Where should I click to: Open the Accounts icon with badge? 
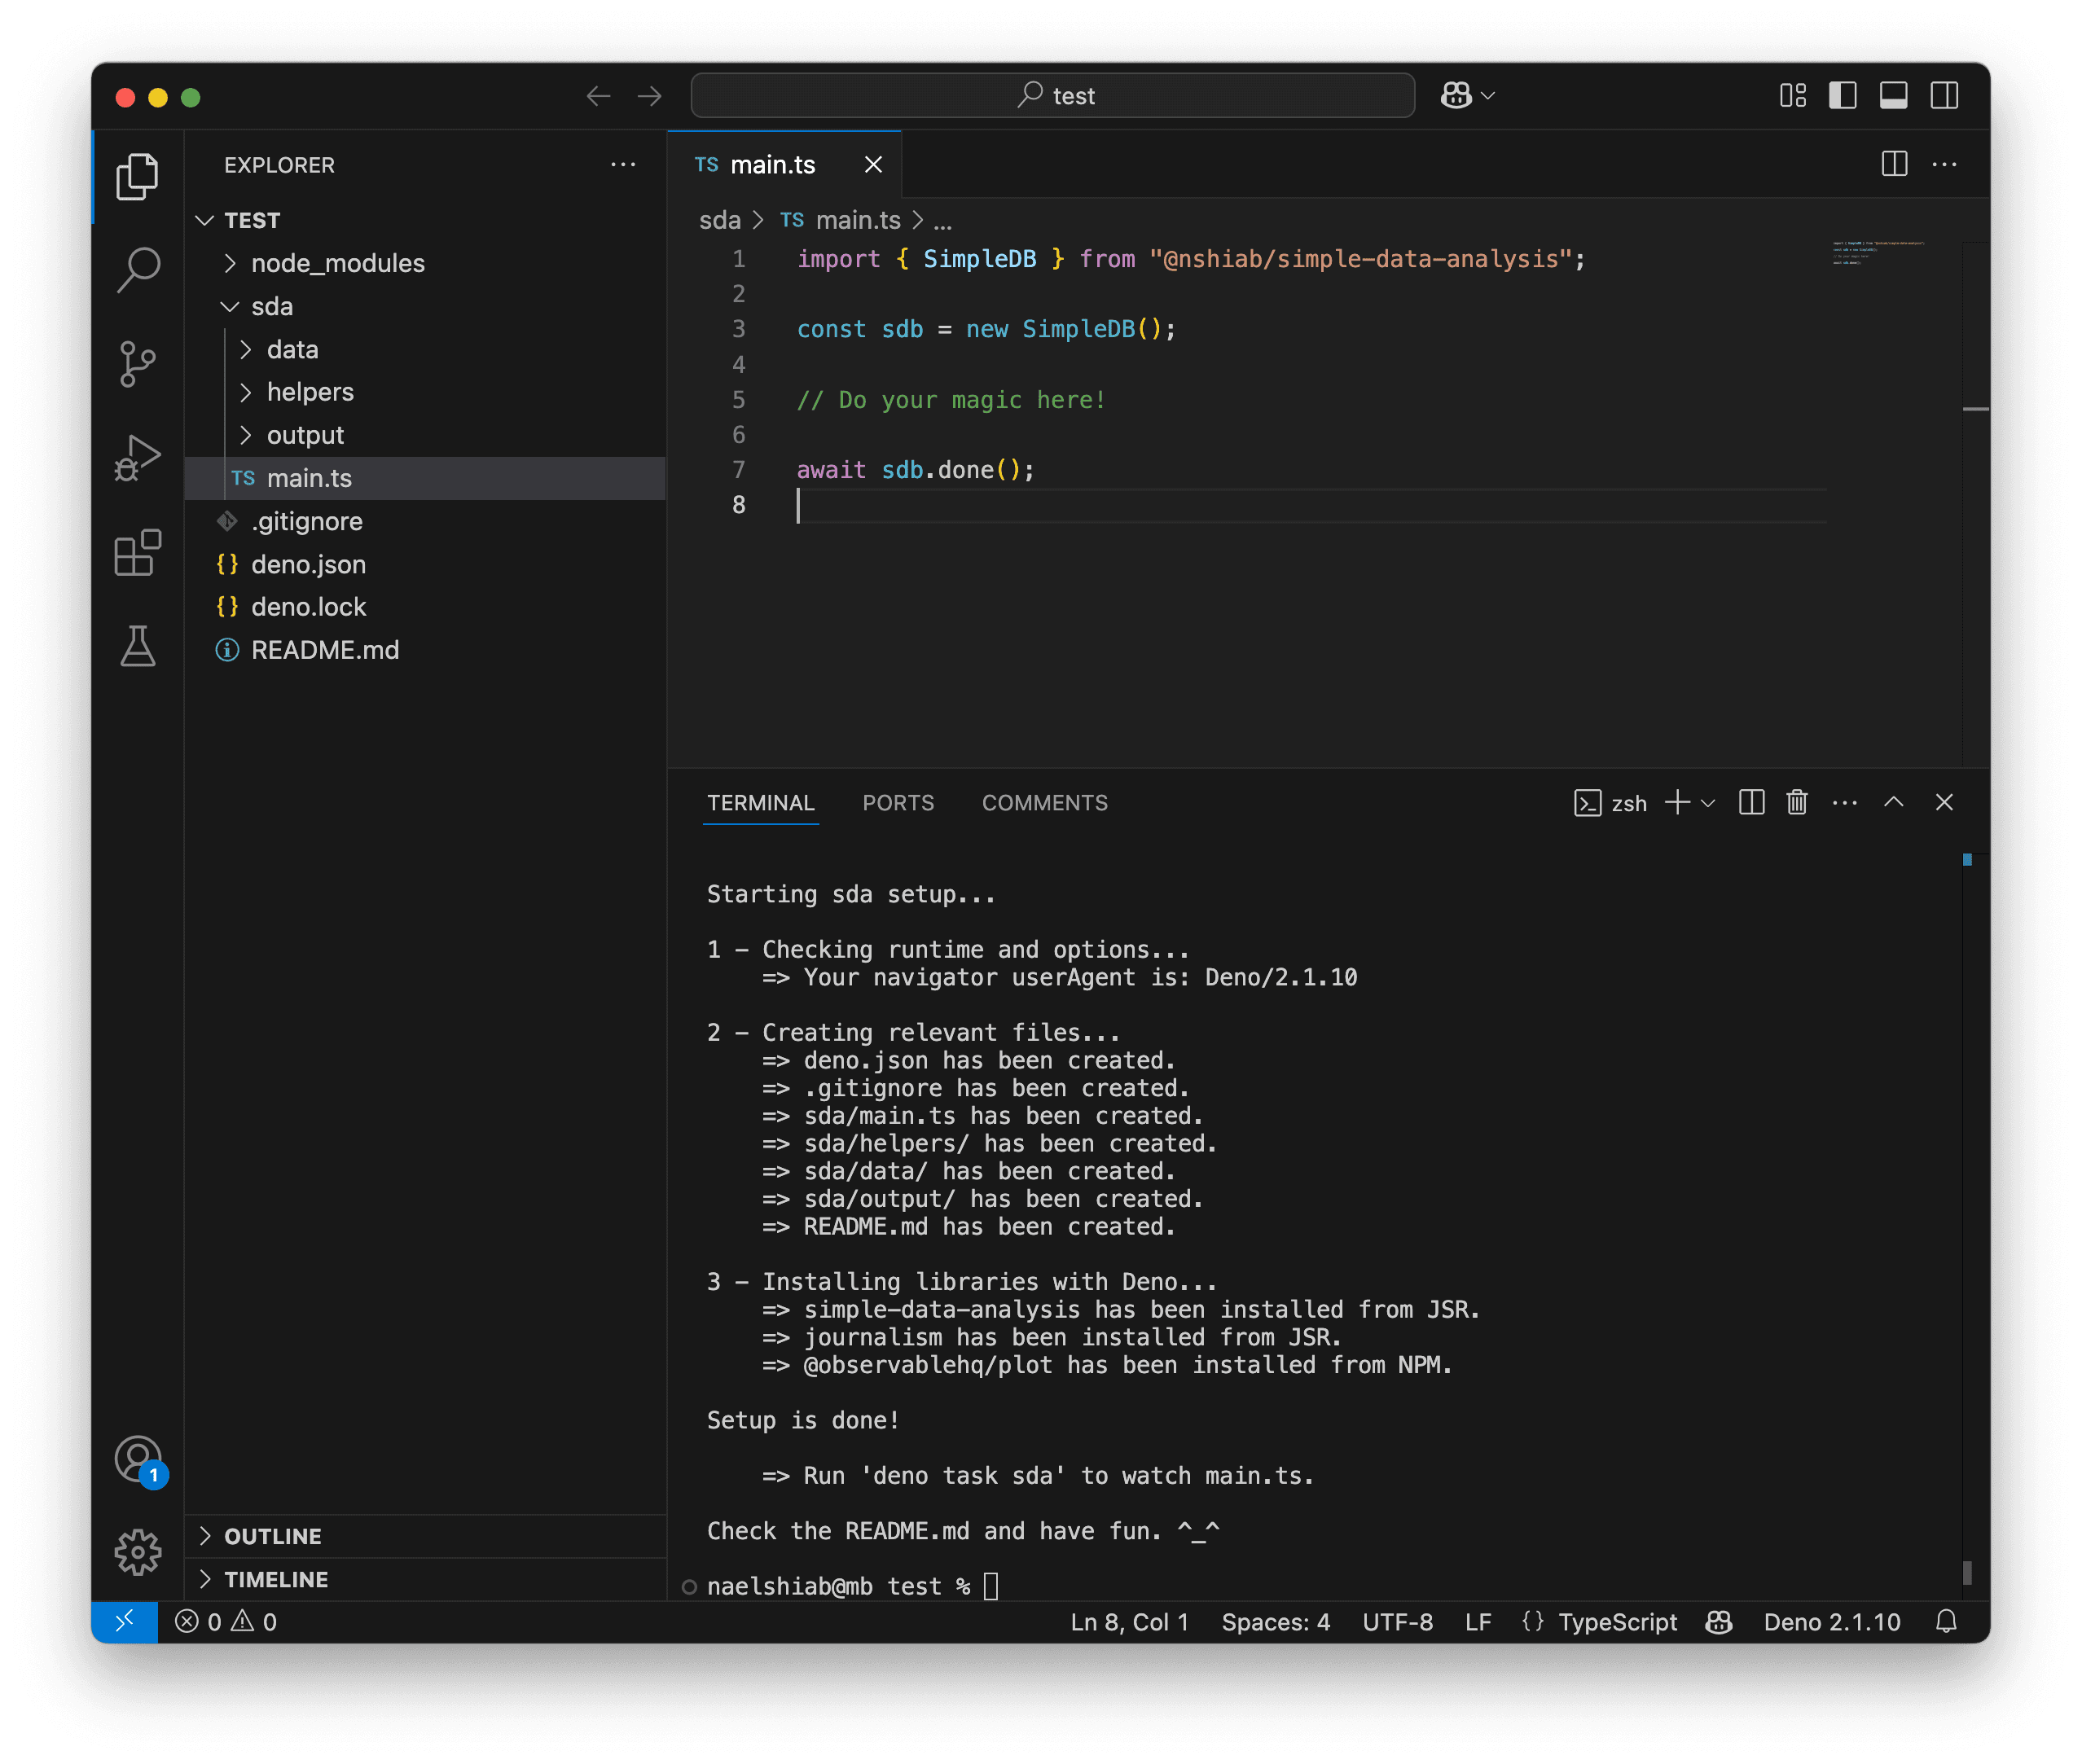(x=139, y=1461)
